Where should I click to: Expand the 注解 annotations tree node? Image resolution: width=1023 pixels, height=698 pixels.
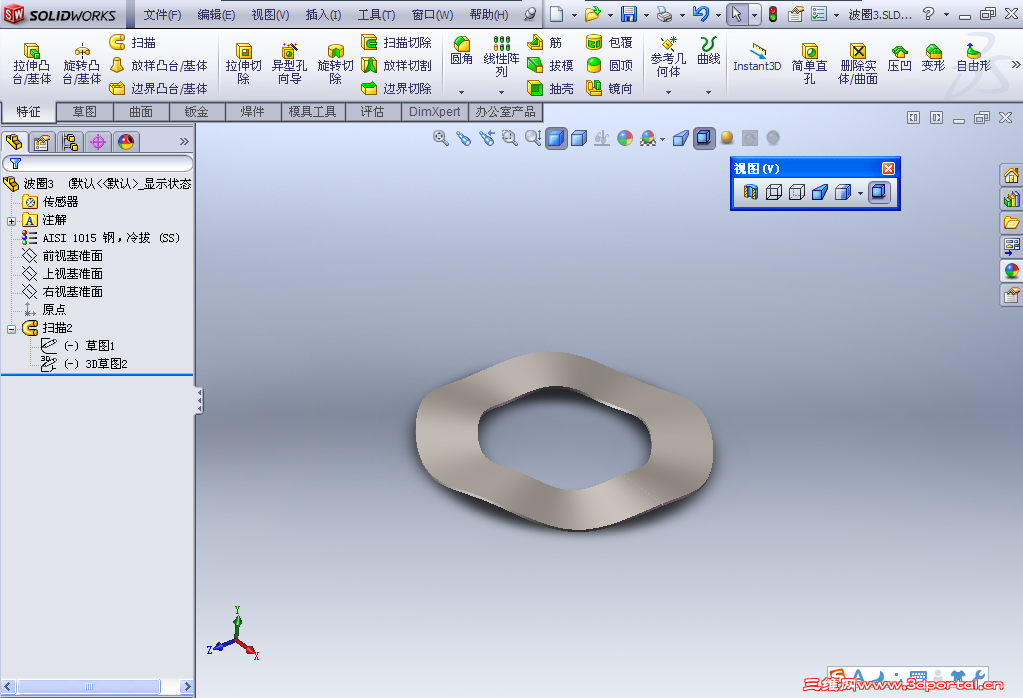point(11,221)
